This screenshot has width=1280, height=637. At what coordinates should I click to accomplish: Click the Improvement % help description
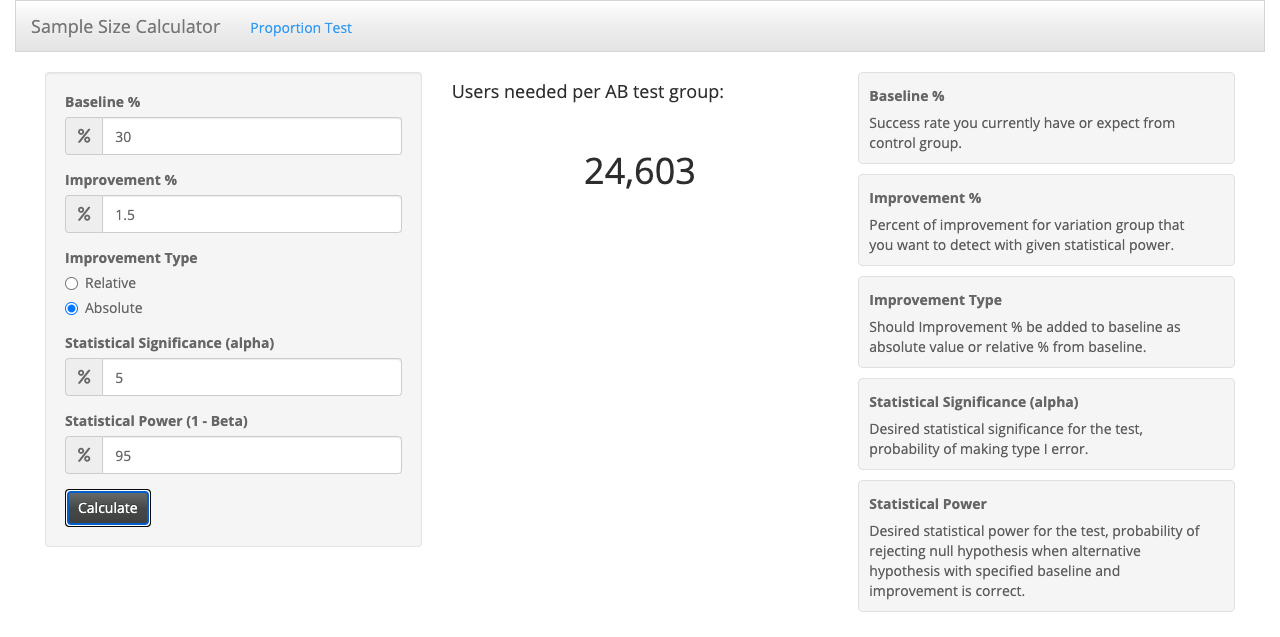click(1046, 219)
